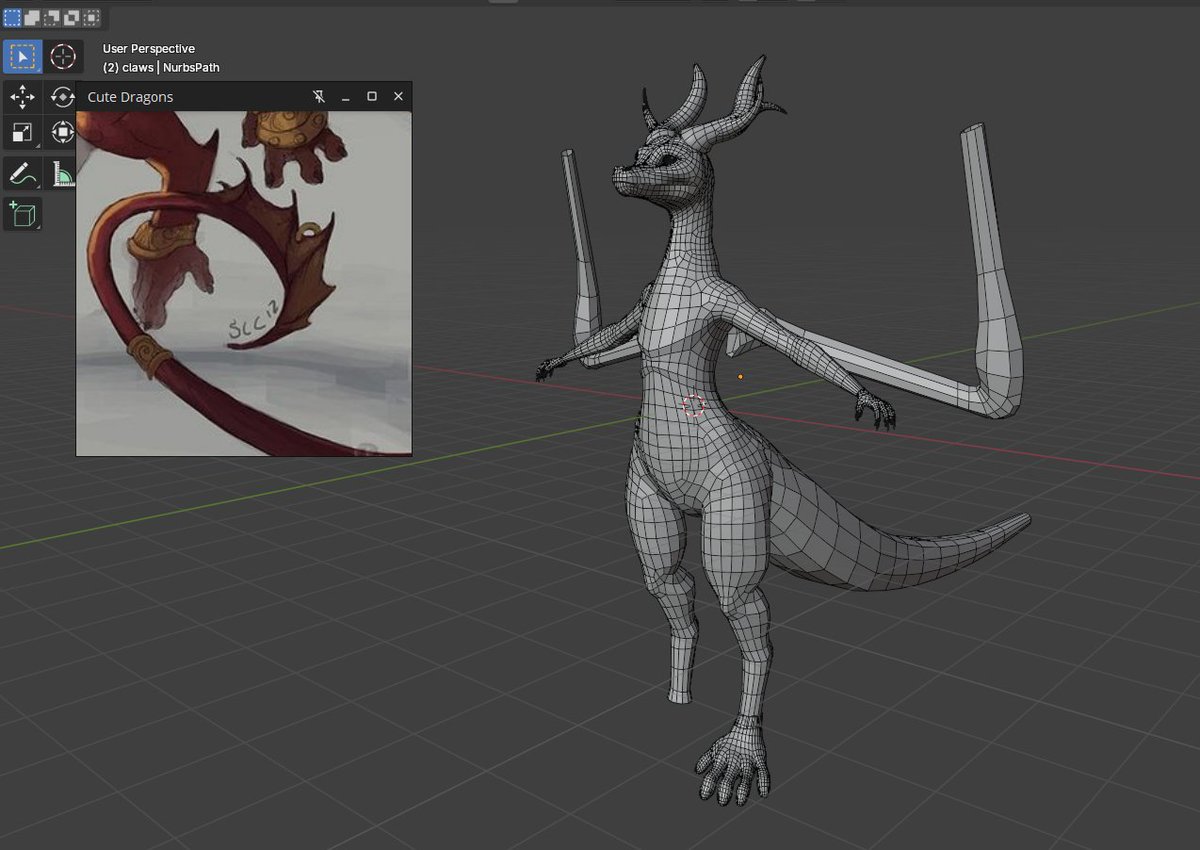
Task: Click the 3D cursor on dragon belly
Action: [x=694, y=405]
